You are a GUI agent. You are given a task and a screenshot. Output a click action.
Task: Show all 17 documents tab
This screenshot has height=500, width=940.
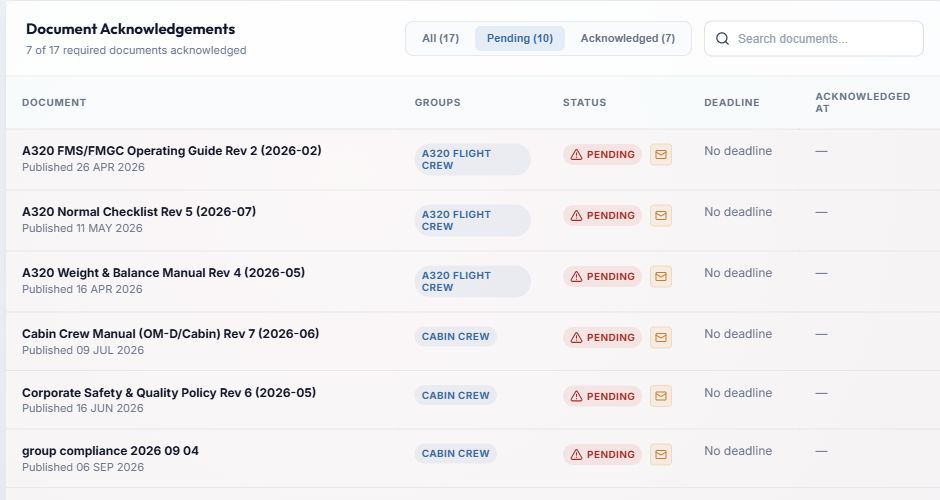(440, 38)
